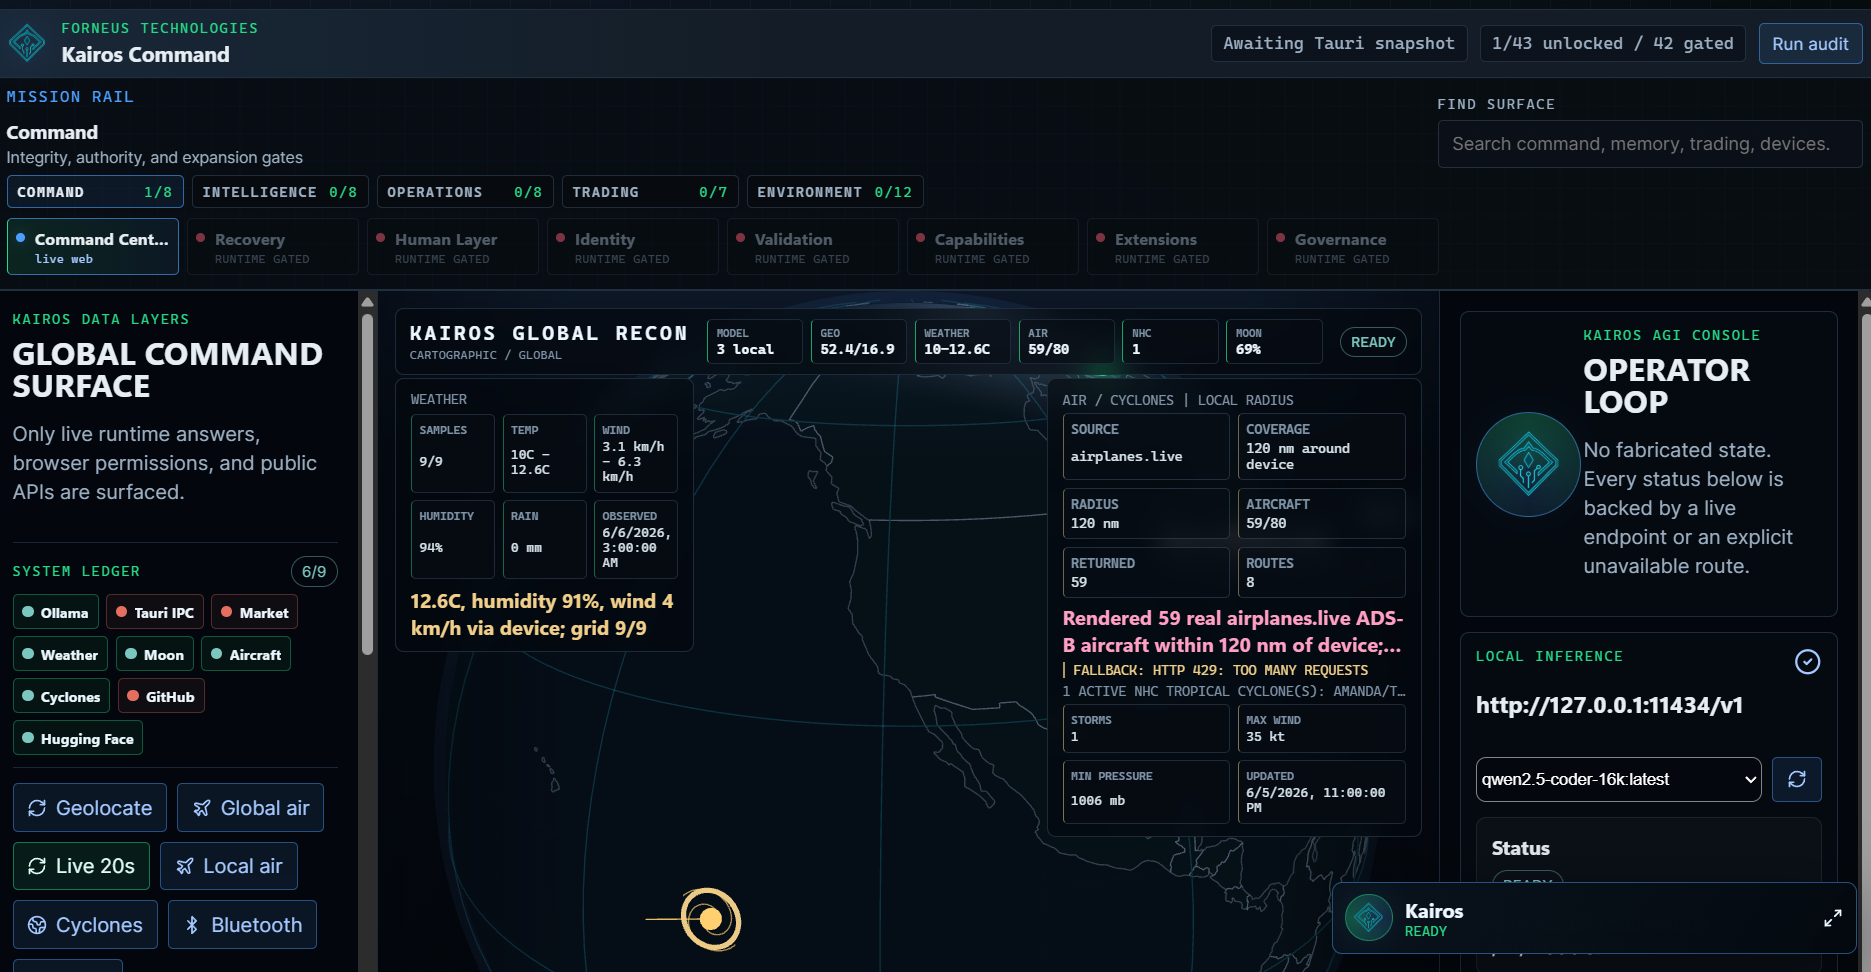This screenshot has height=972, width=1871.
Task: Click the Run audit button
Action: (x=1810, y=44)
